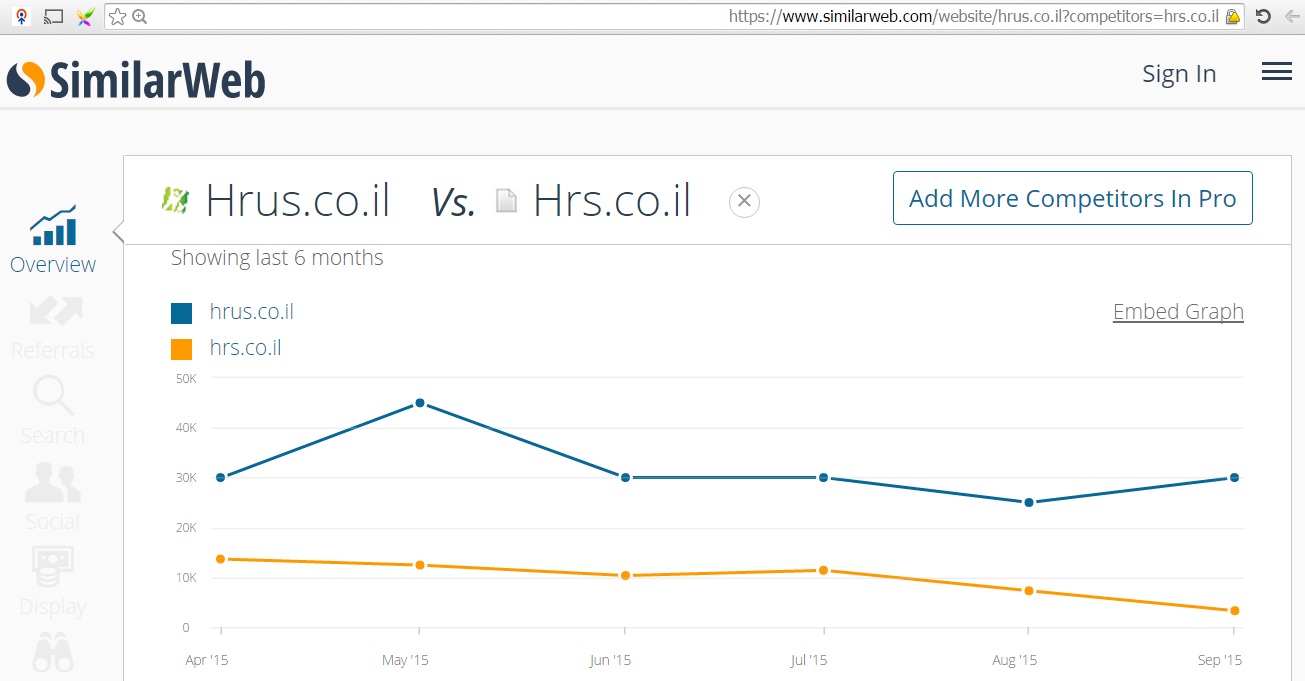Click the colorful butterfly extension icon

(86, 16)
